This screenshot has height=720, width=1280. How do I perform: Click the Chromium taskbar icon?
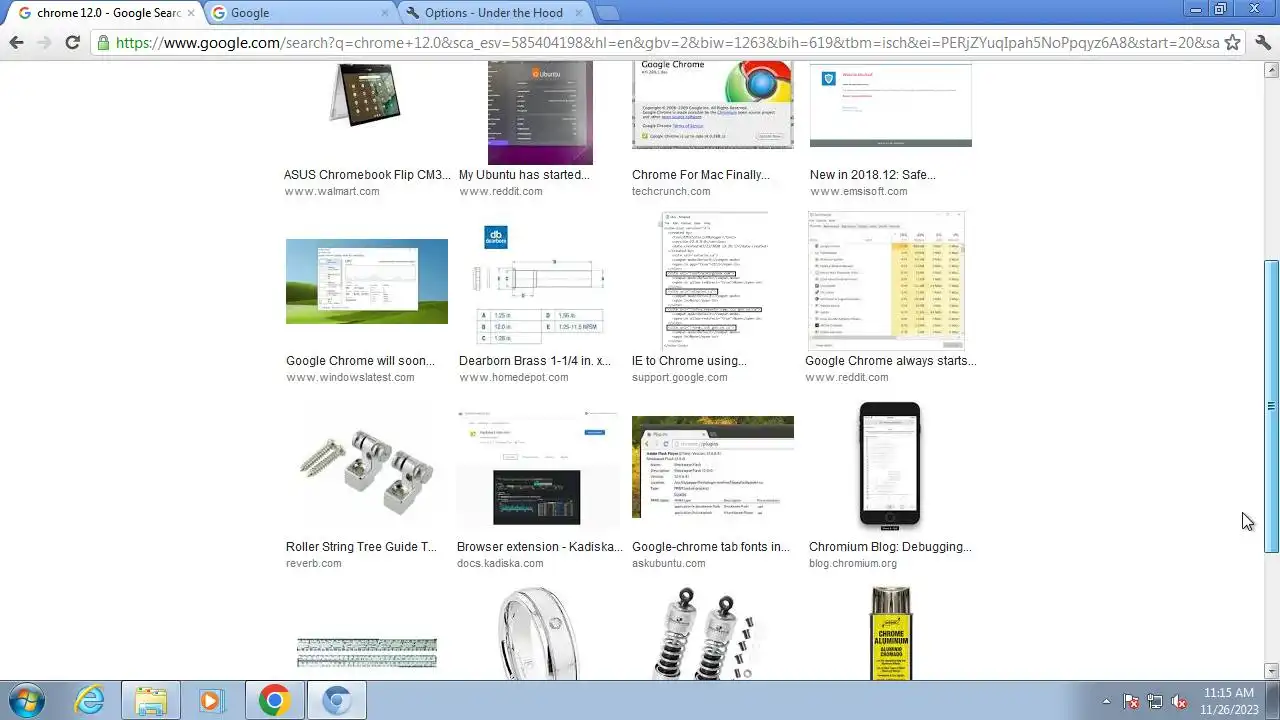pos(336,700)
